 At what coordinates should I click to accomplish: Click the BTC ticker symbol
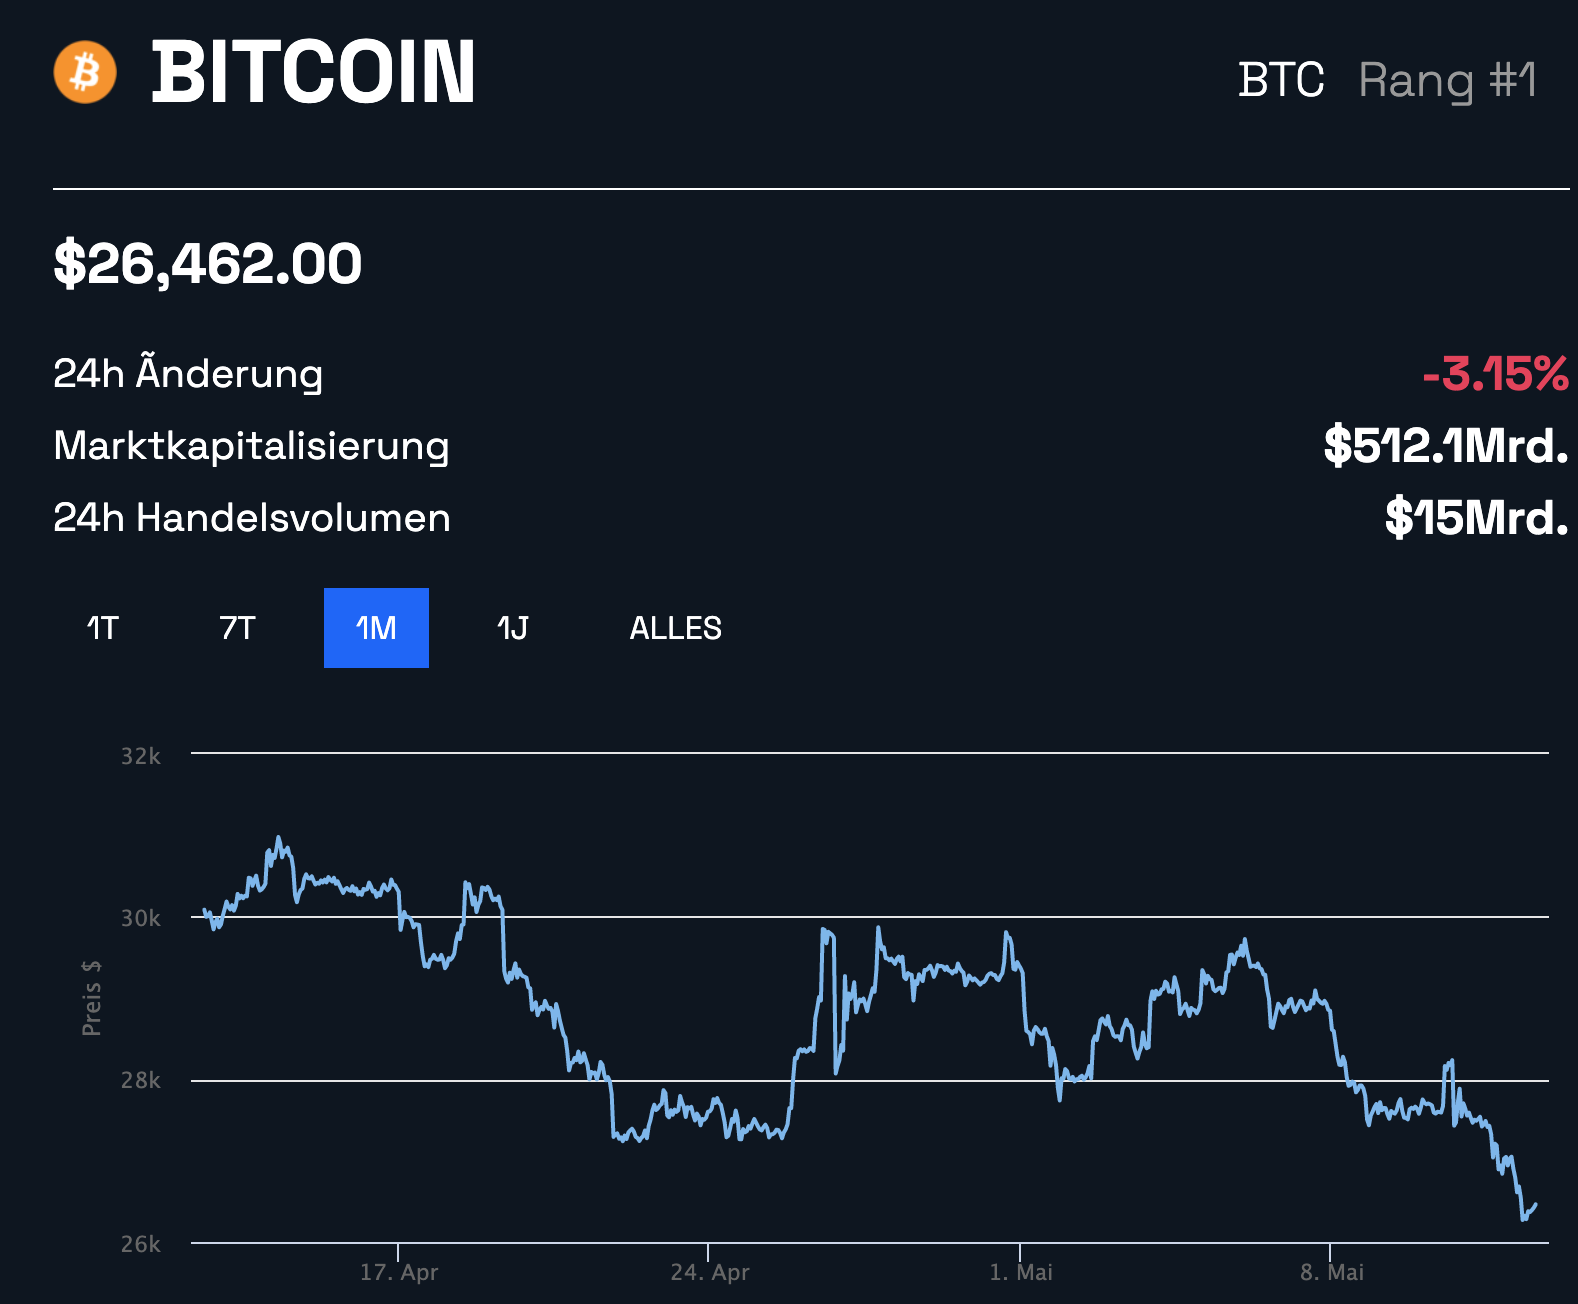[1281, 80]
